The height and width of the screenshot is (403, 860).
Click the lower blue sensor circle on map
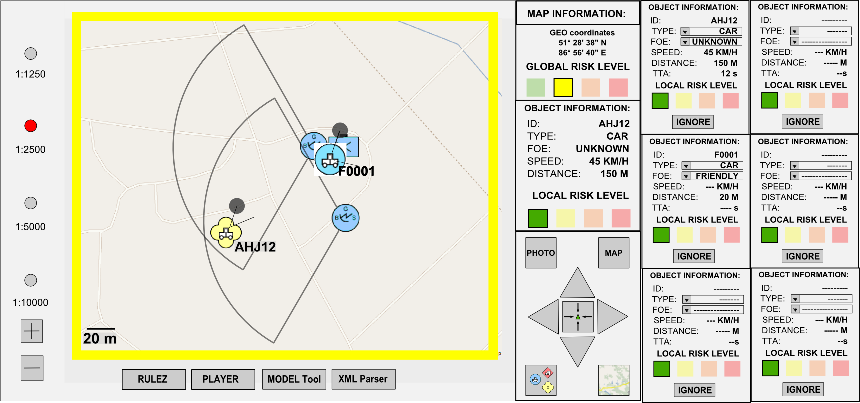point(346,217)
